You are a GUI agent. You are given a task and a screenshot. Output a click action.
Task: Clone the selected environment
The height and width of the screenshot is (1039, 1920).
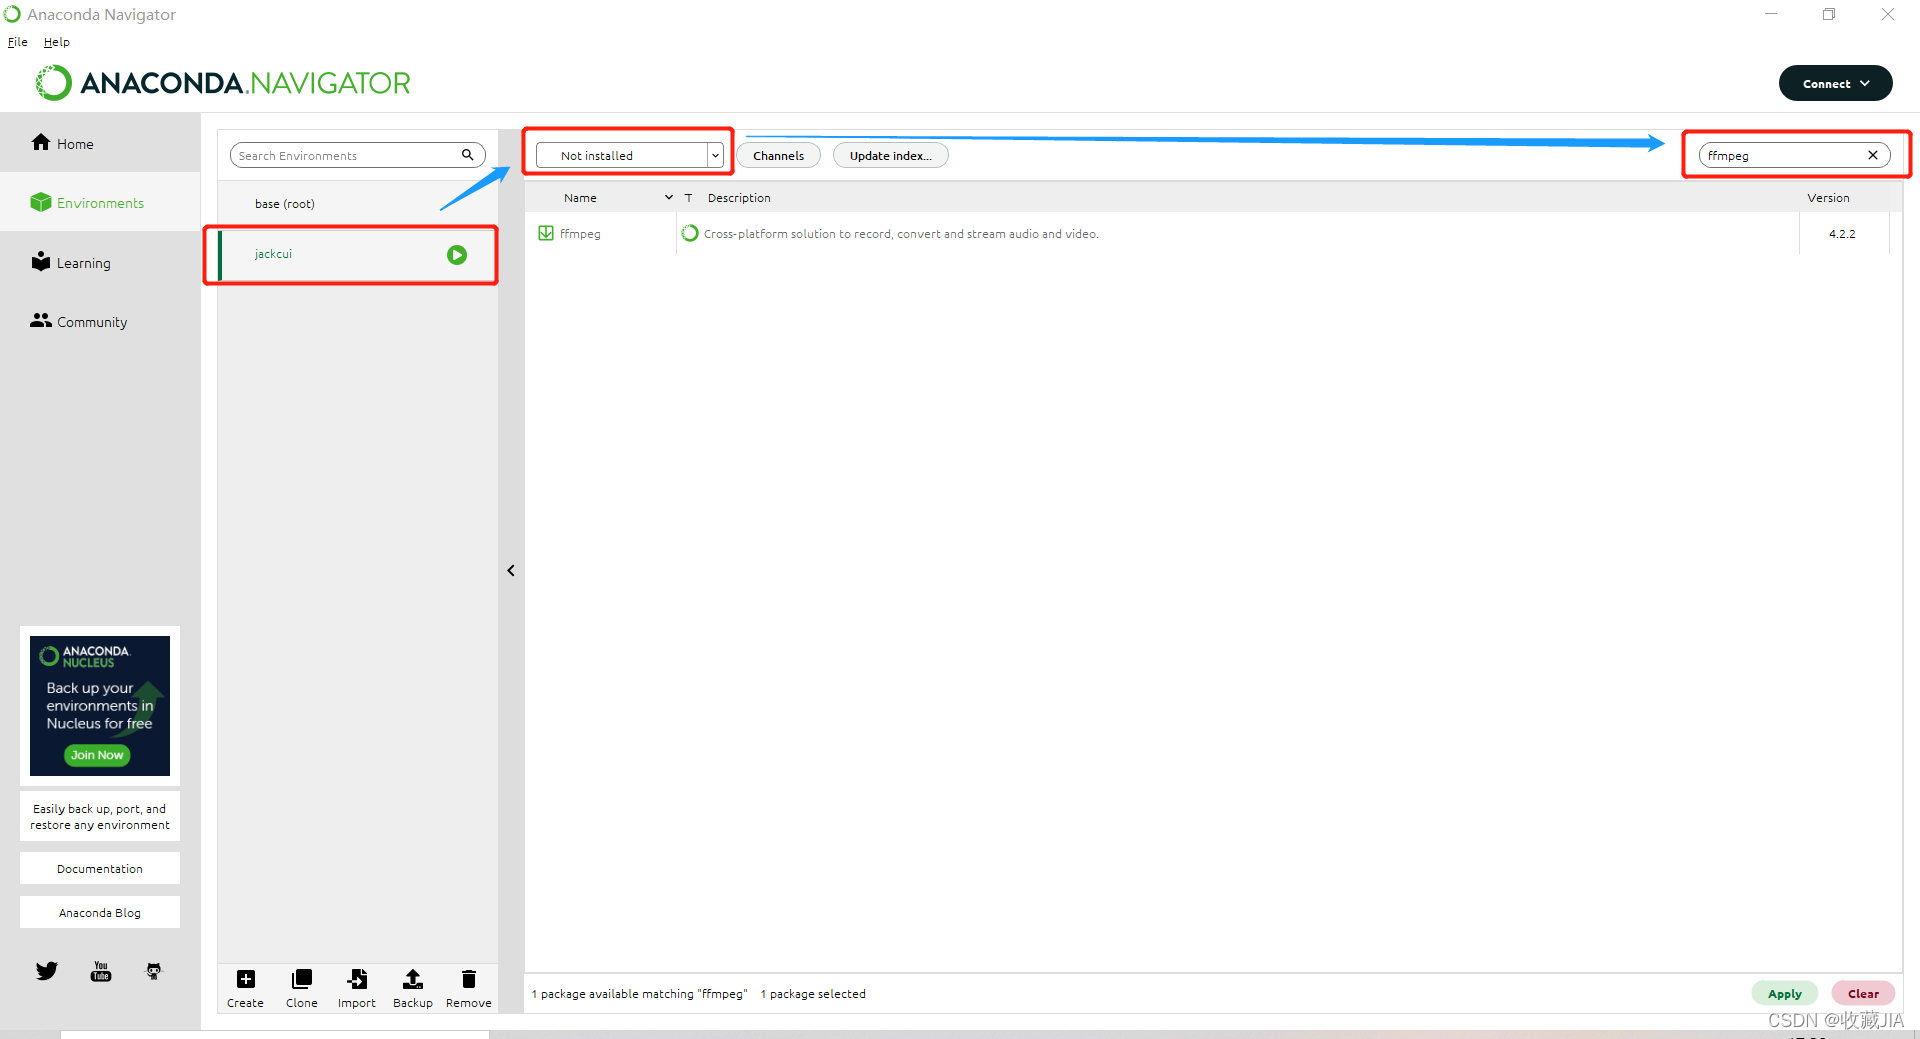301,988
